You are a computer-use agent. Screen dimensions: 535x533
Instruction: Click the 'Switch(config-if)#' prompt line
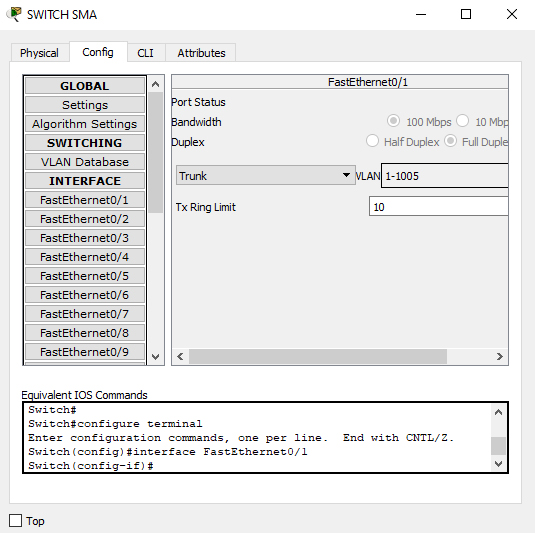coord(91,466)
